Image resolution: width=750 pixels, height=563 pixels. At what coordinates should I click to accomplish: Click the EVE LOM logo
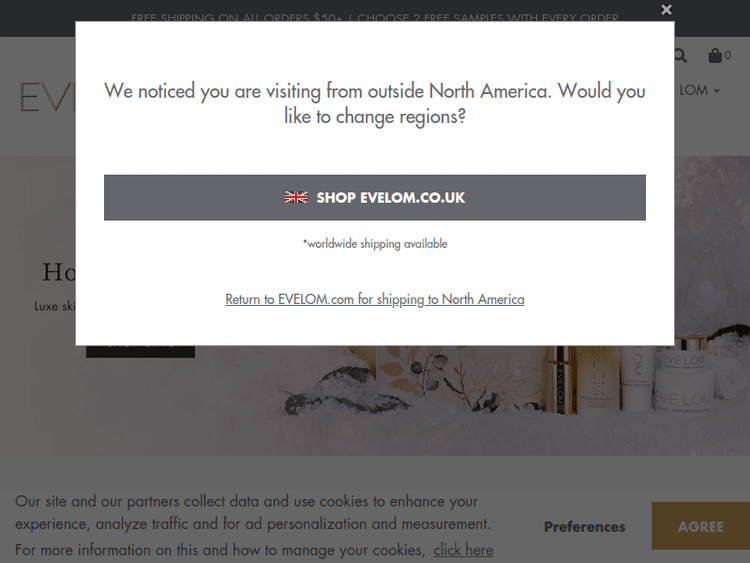click(x=47, y=97)
